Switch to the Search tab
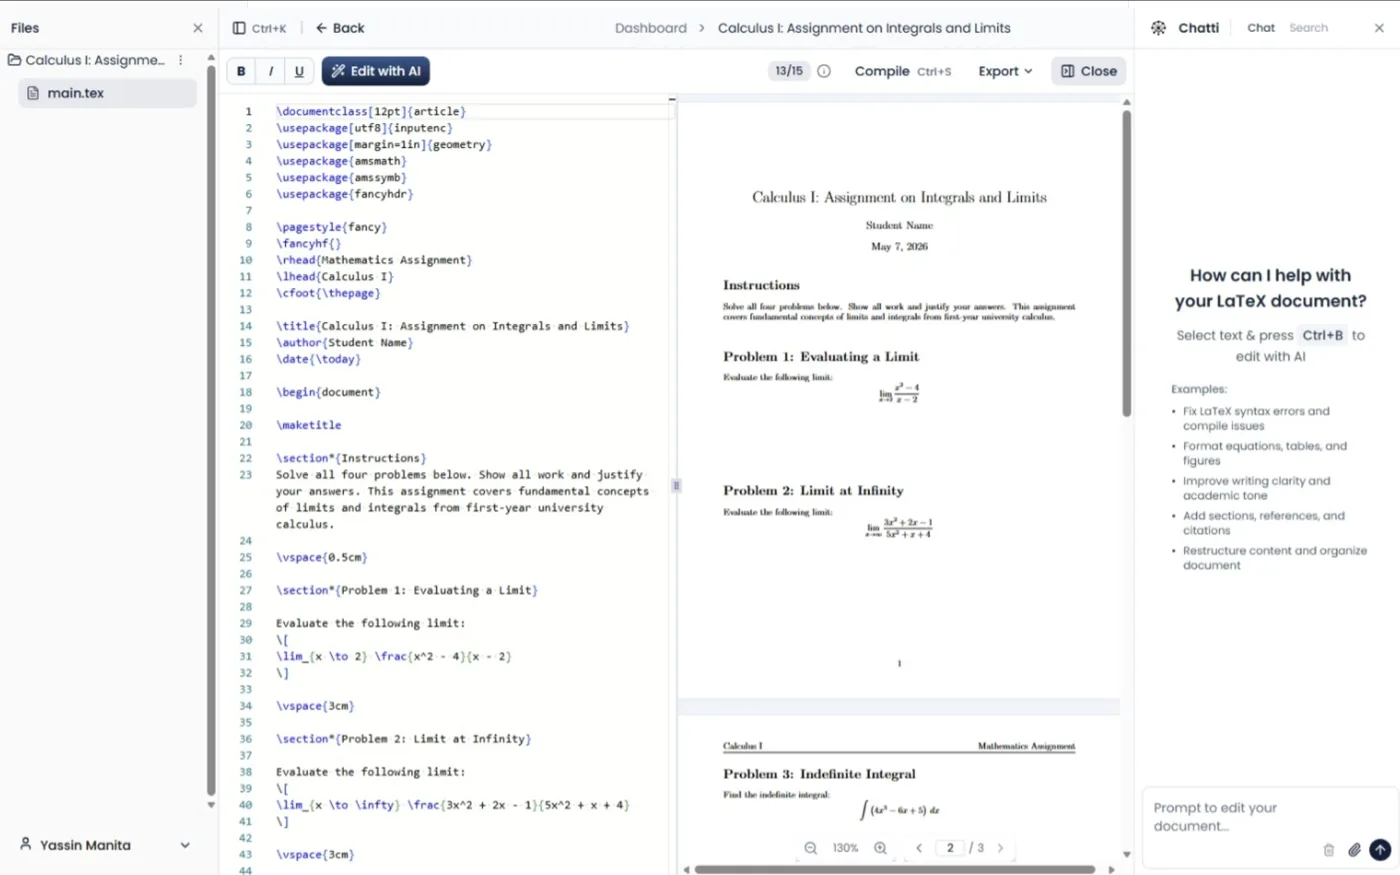1400x875 pixels. [x=1308, y=28]
